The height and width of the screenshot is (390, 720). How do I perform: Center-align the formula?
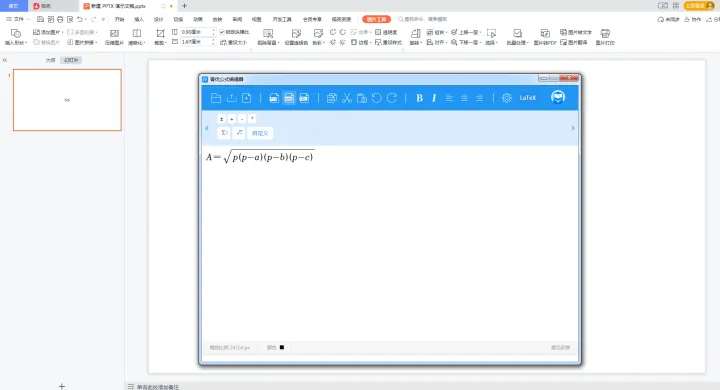click(x=464, y=98)
